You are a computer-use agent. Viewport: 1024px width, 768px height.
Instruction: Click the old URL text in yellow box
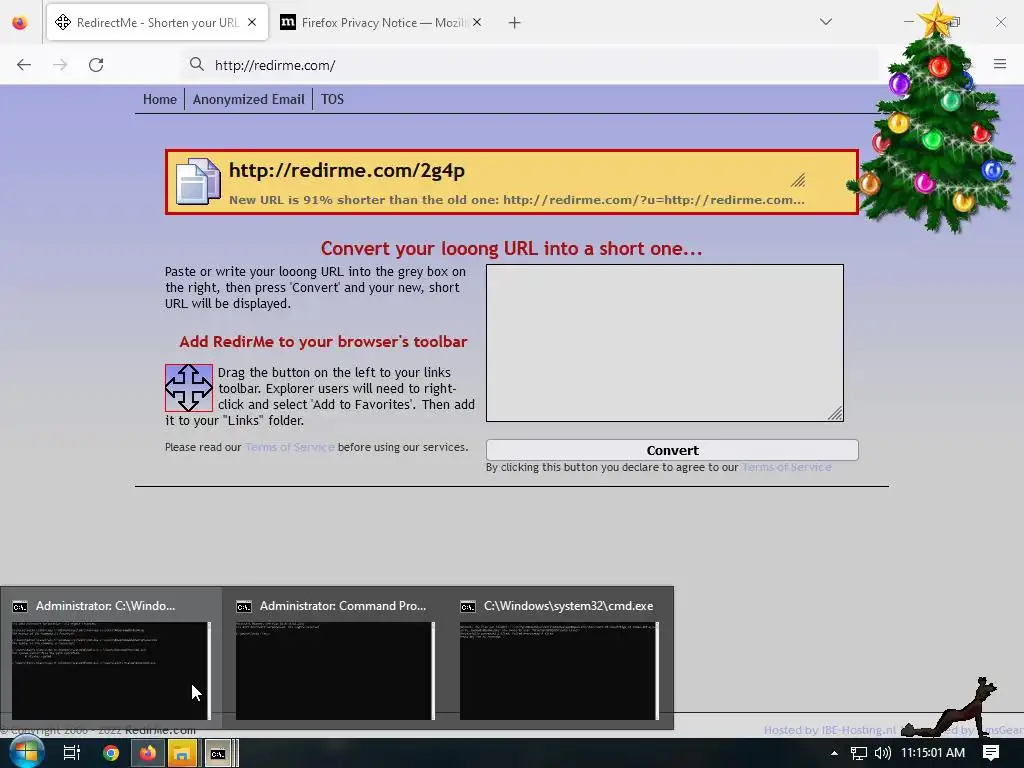[654, 200]
